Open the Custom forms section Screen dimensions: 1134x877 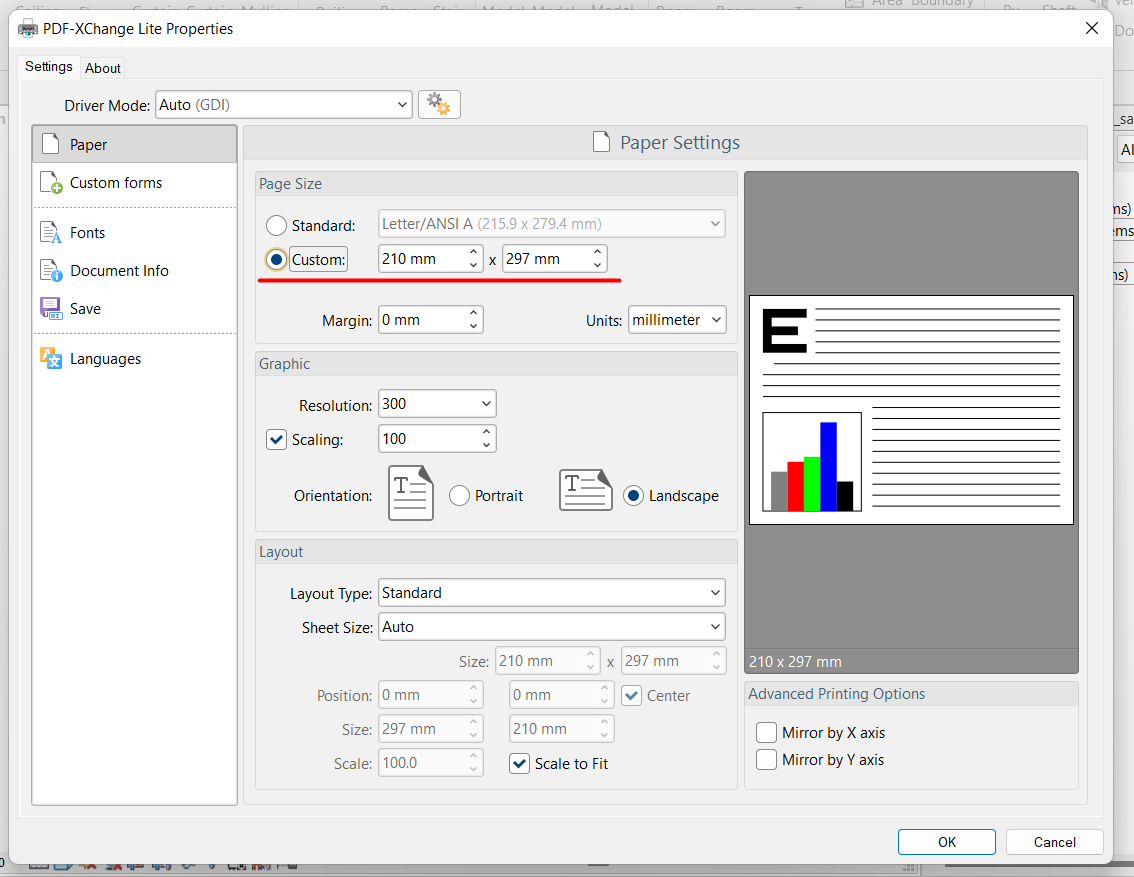(135, 183)
